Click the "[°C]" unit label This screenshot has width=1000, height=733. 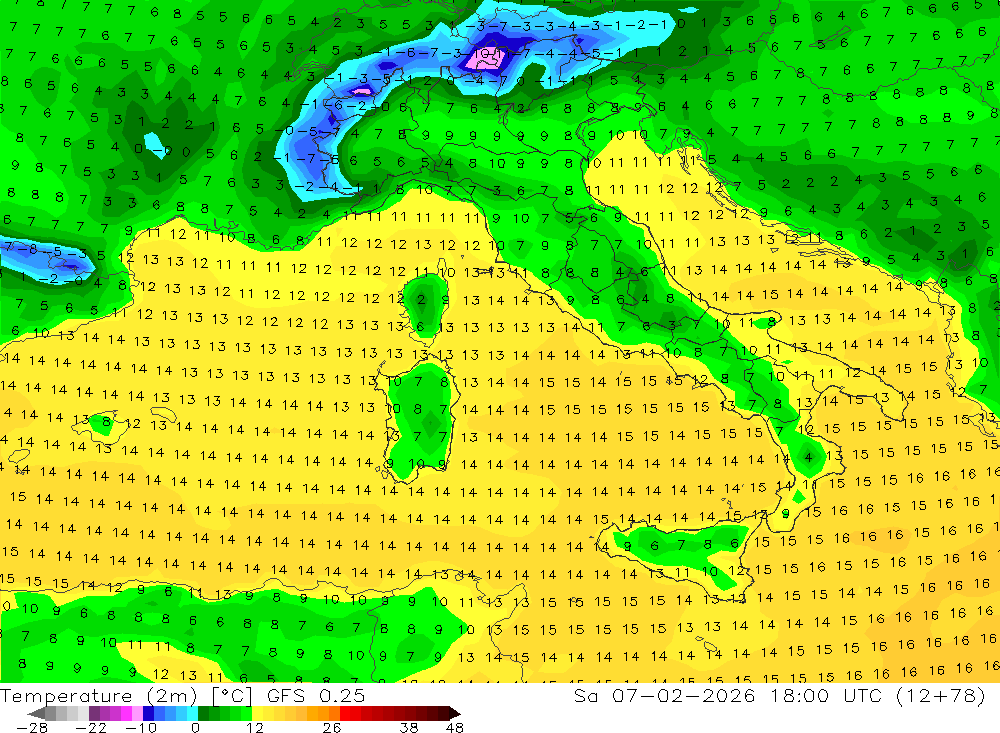click(x=232, y=696)
